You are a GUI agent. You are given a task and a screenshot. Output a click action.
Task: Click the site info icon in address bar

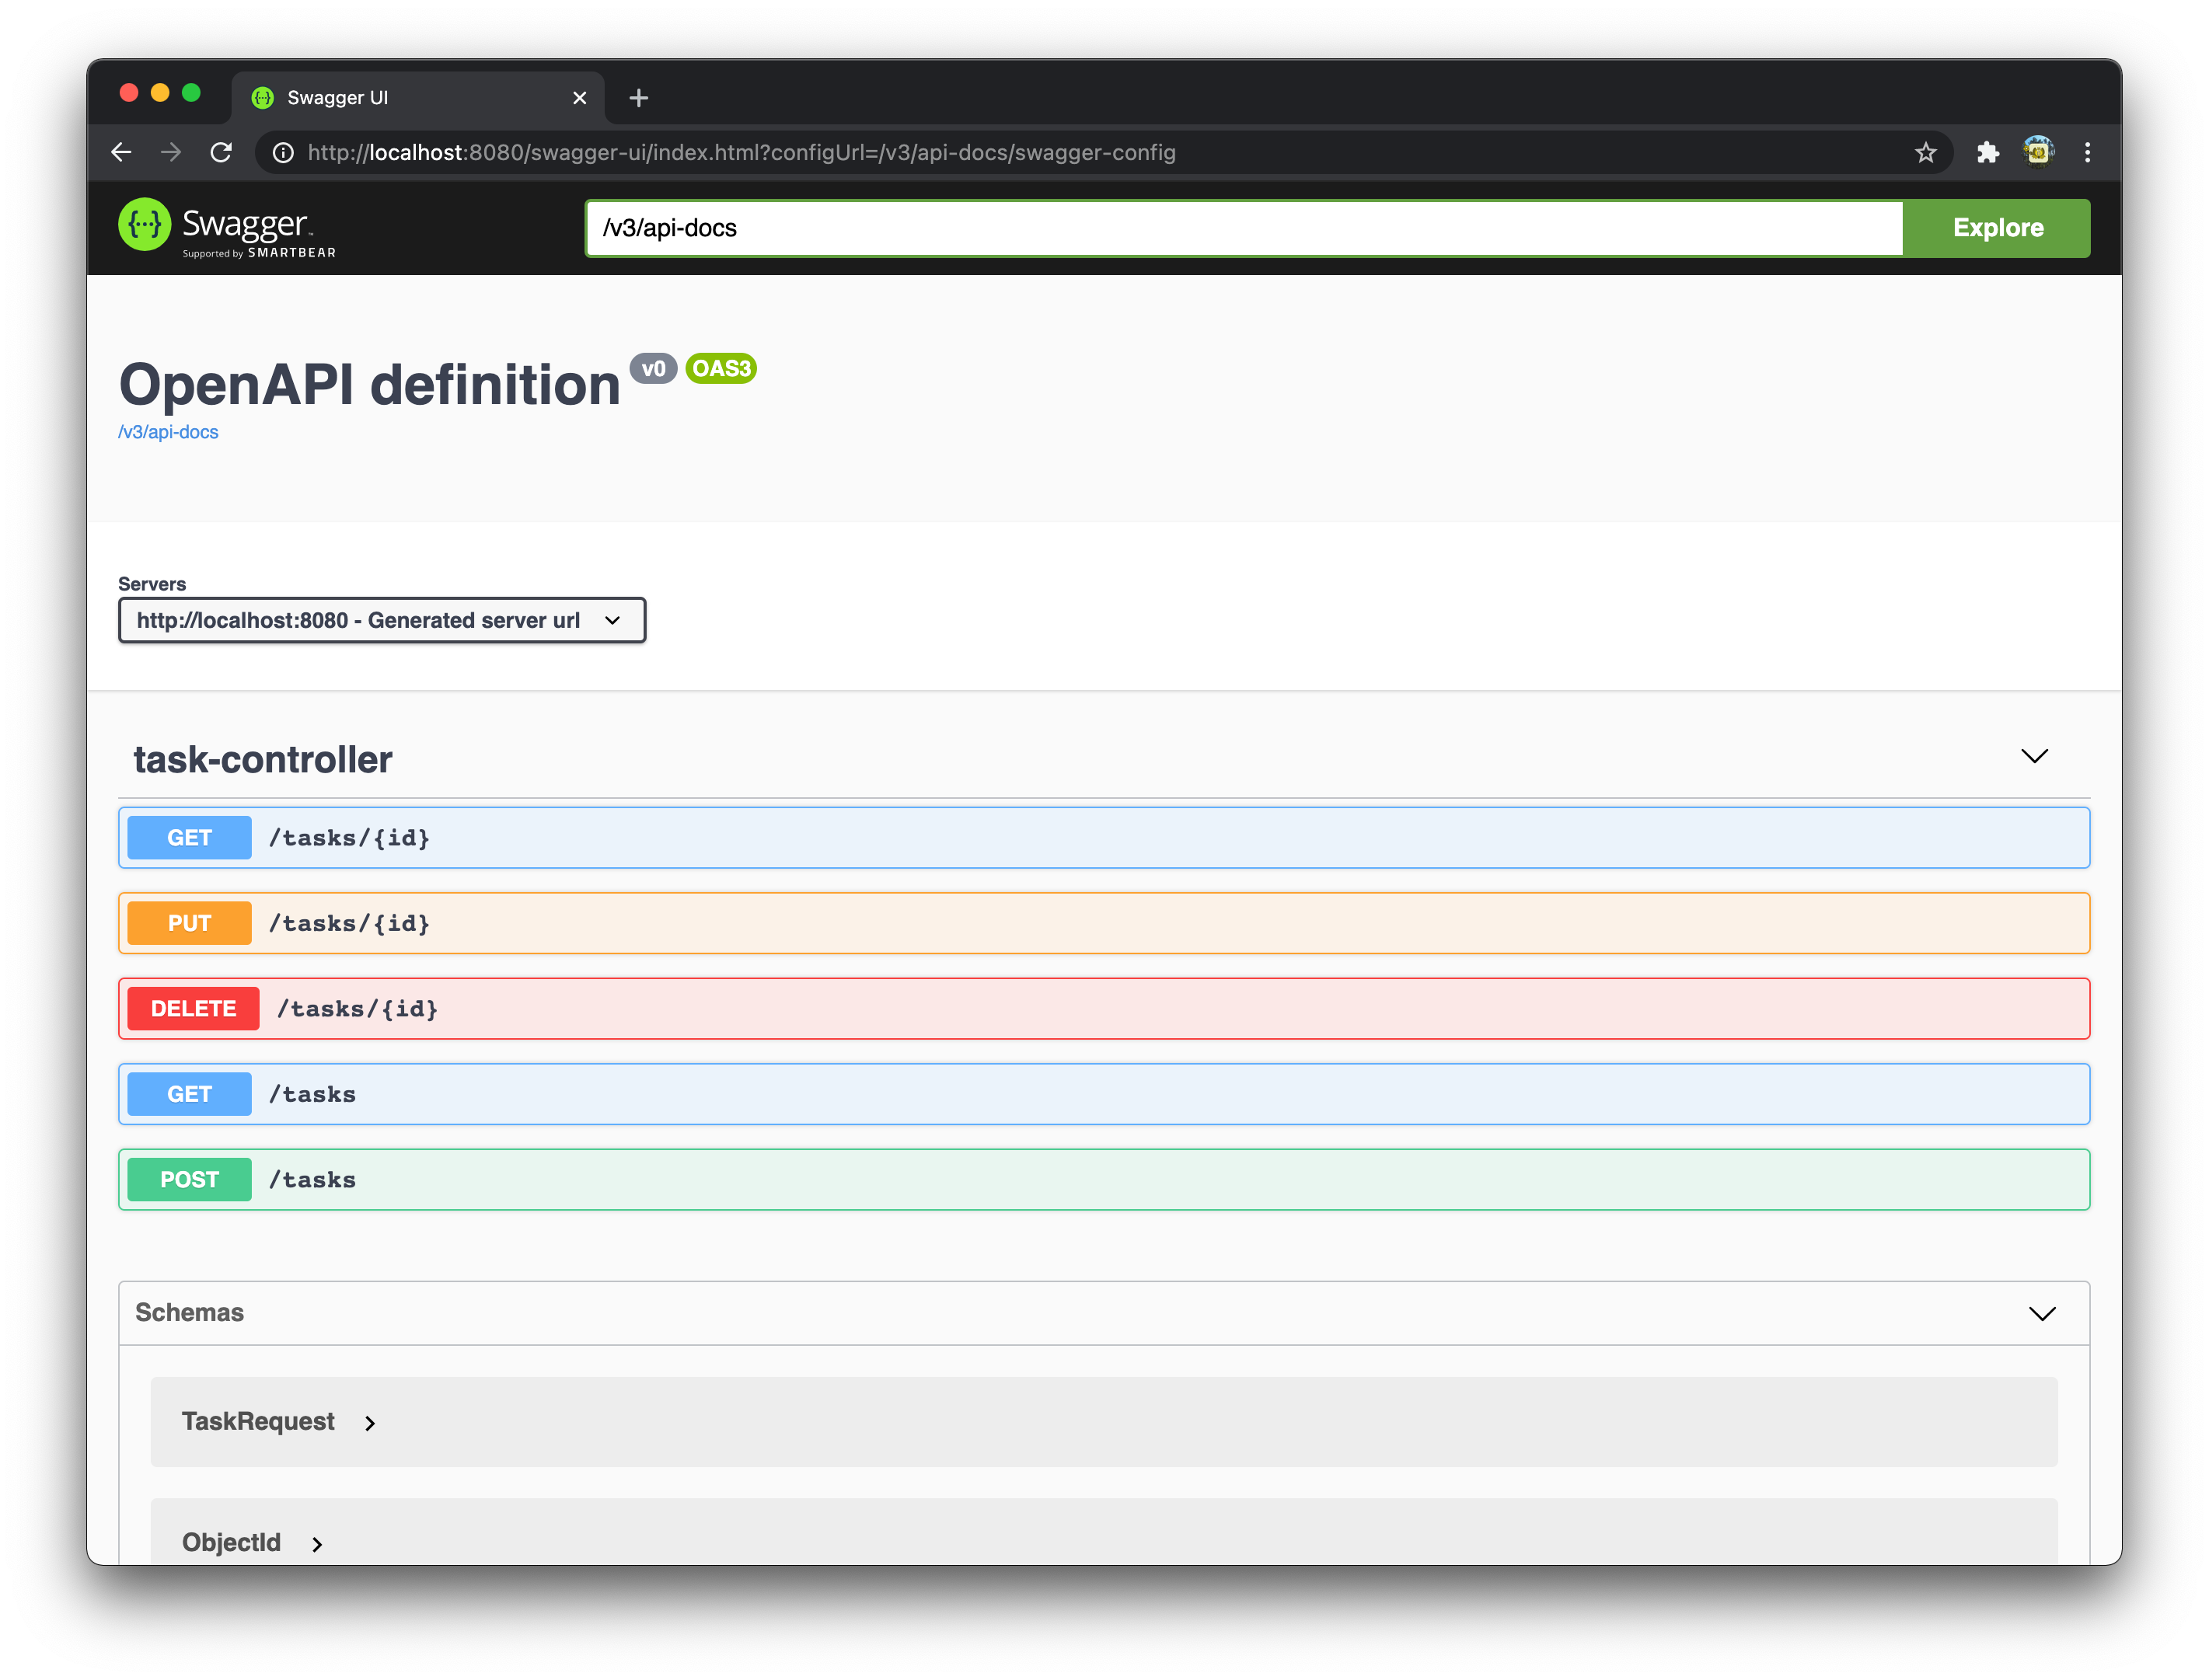pyautogui.click(x=281, y=152)
